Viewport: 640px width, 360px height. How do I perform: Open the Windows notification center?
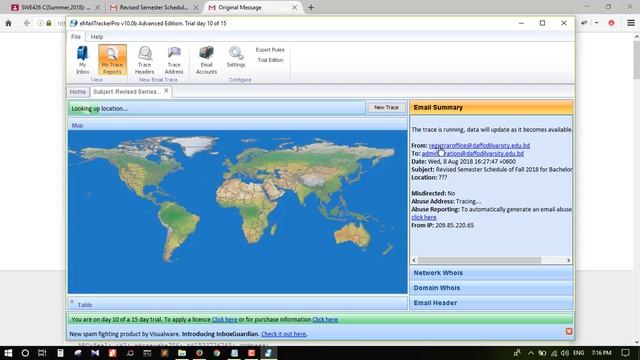(x=625, y=353)
